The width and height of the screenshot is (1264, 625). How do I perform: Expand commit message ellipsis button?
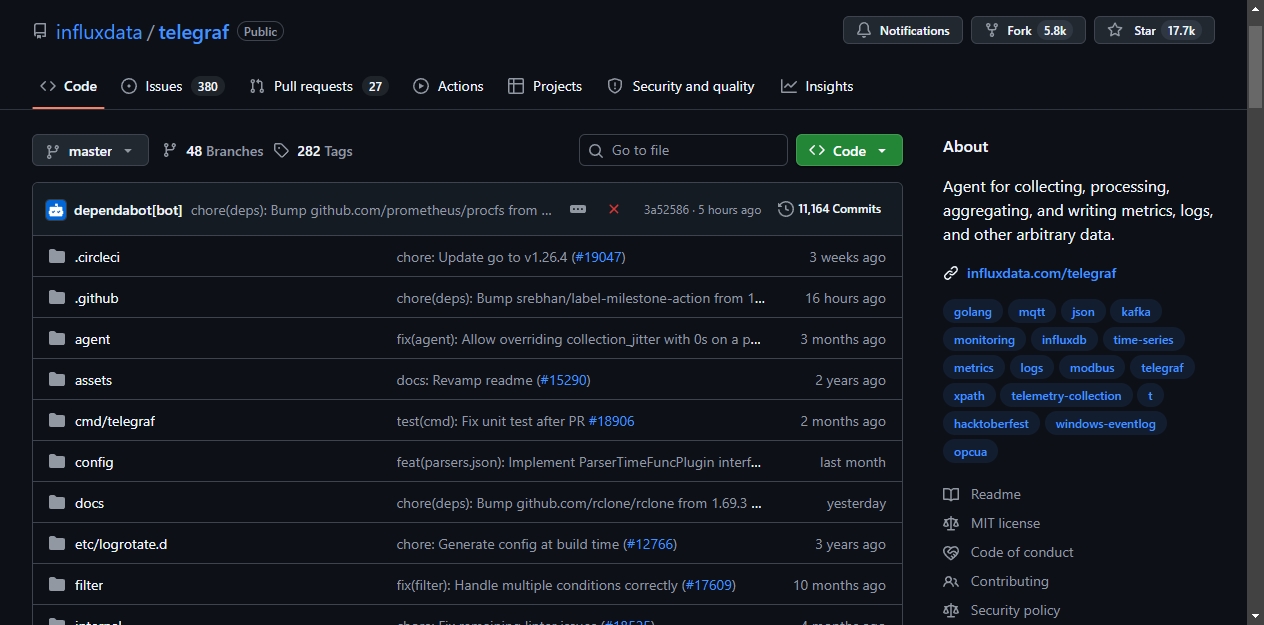click(x=578, y=209)
